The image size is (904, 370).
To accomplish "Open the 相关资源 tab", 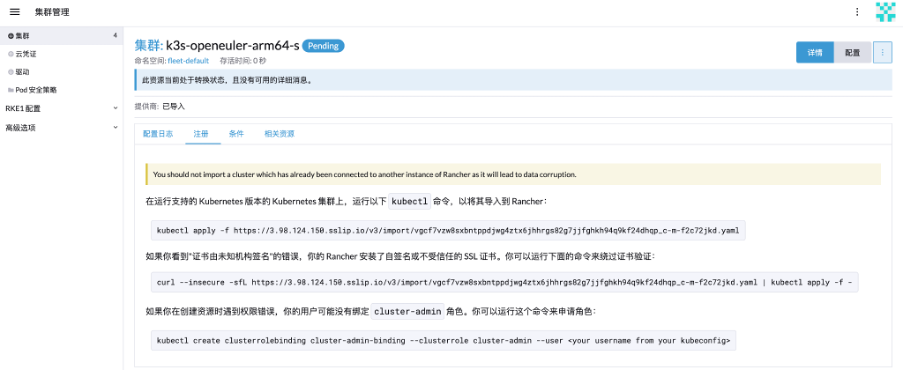I will (279, 134).
